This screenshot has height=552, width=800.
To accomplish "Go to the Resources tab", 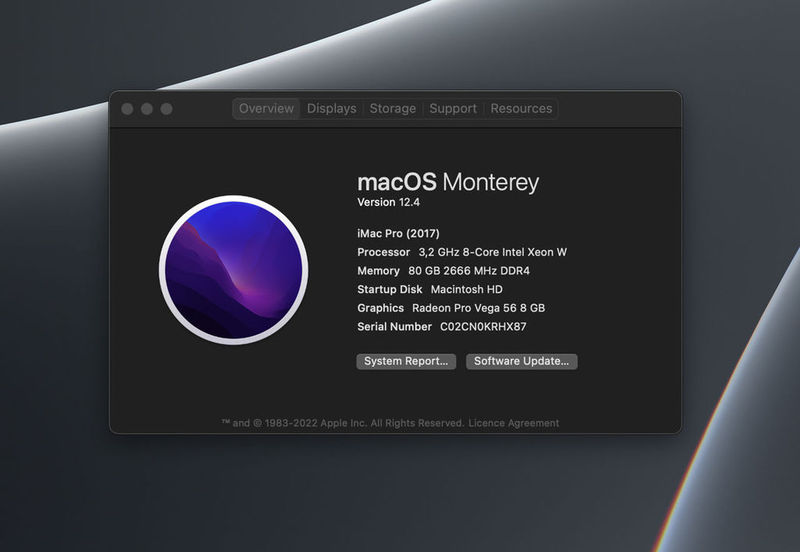I will (x=521, y=109).
